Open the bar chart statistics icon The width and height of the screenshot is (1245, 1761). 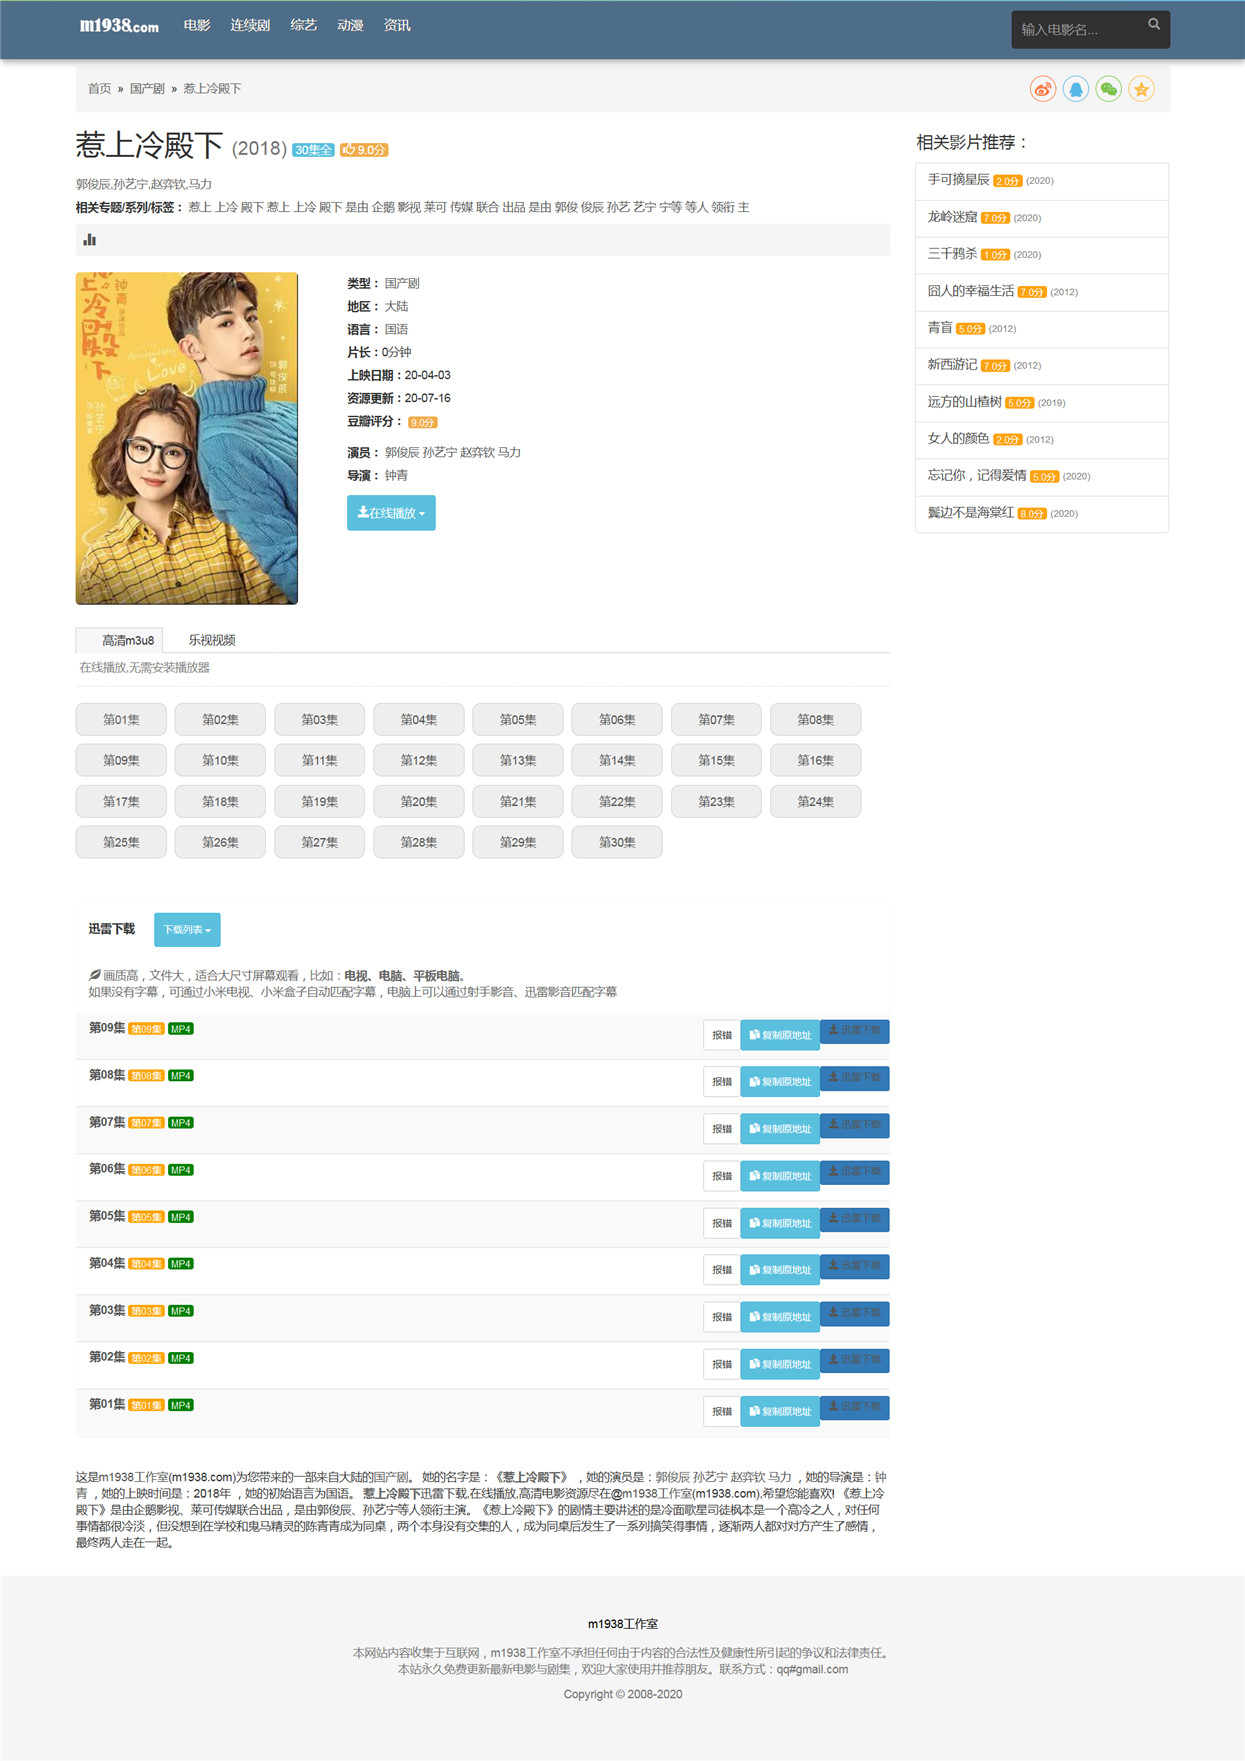pyautogui.click(x=90, y=240)
